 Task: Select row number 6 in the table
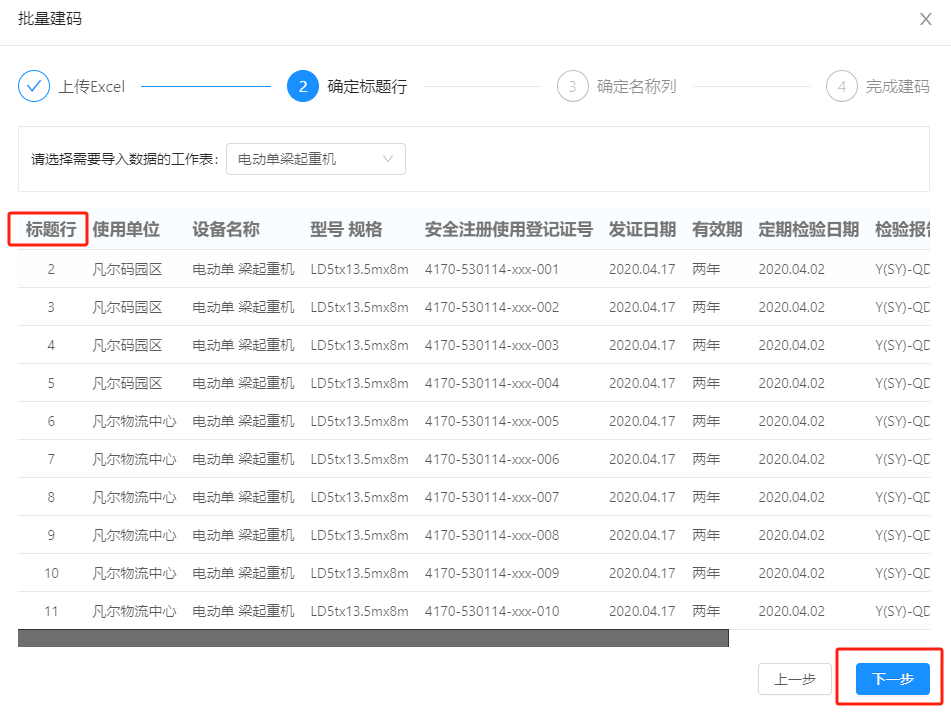tap(51, 421)
